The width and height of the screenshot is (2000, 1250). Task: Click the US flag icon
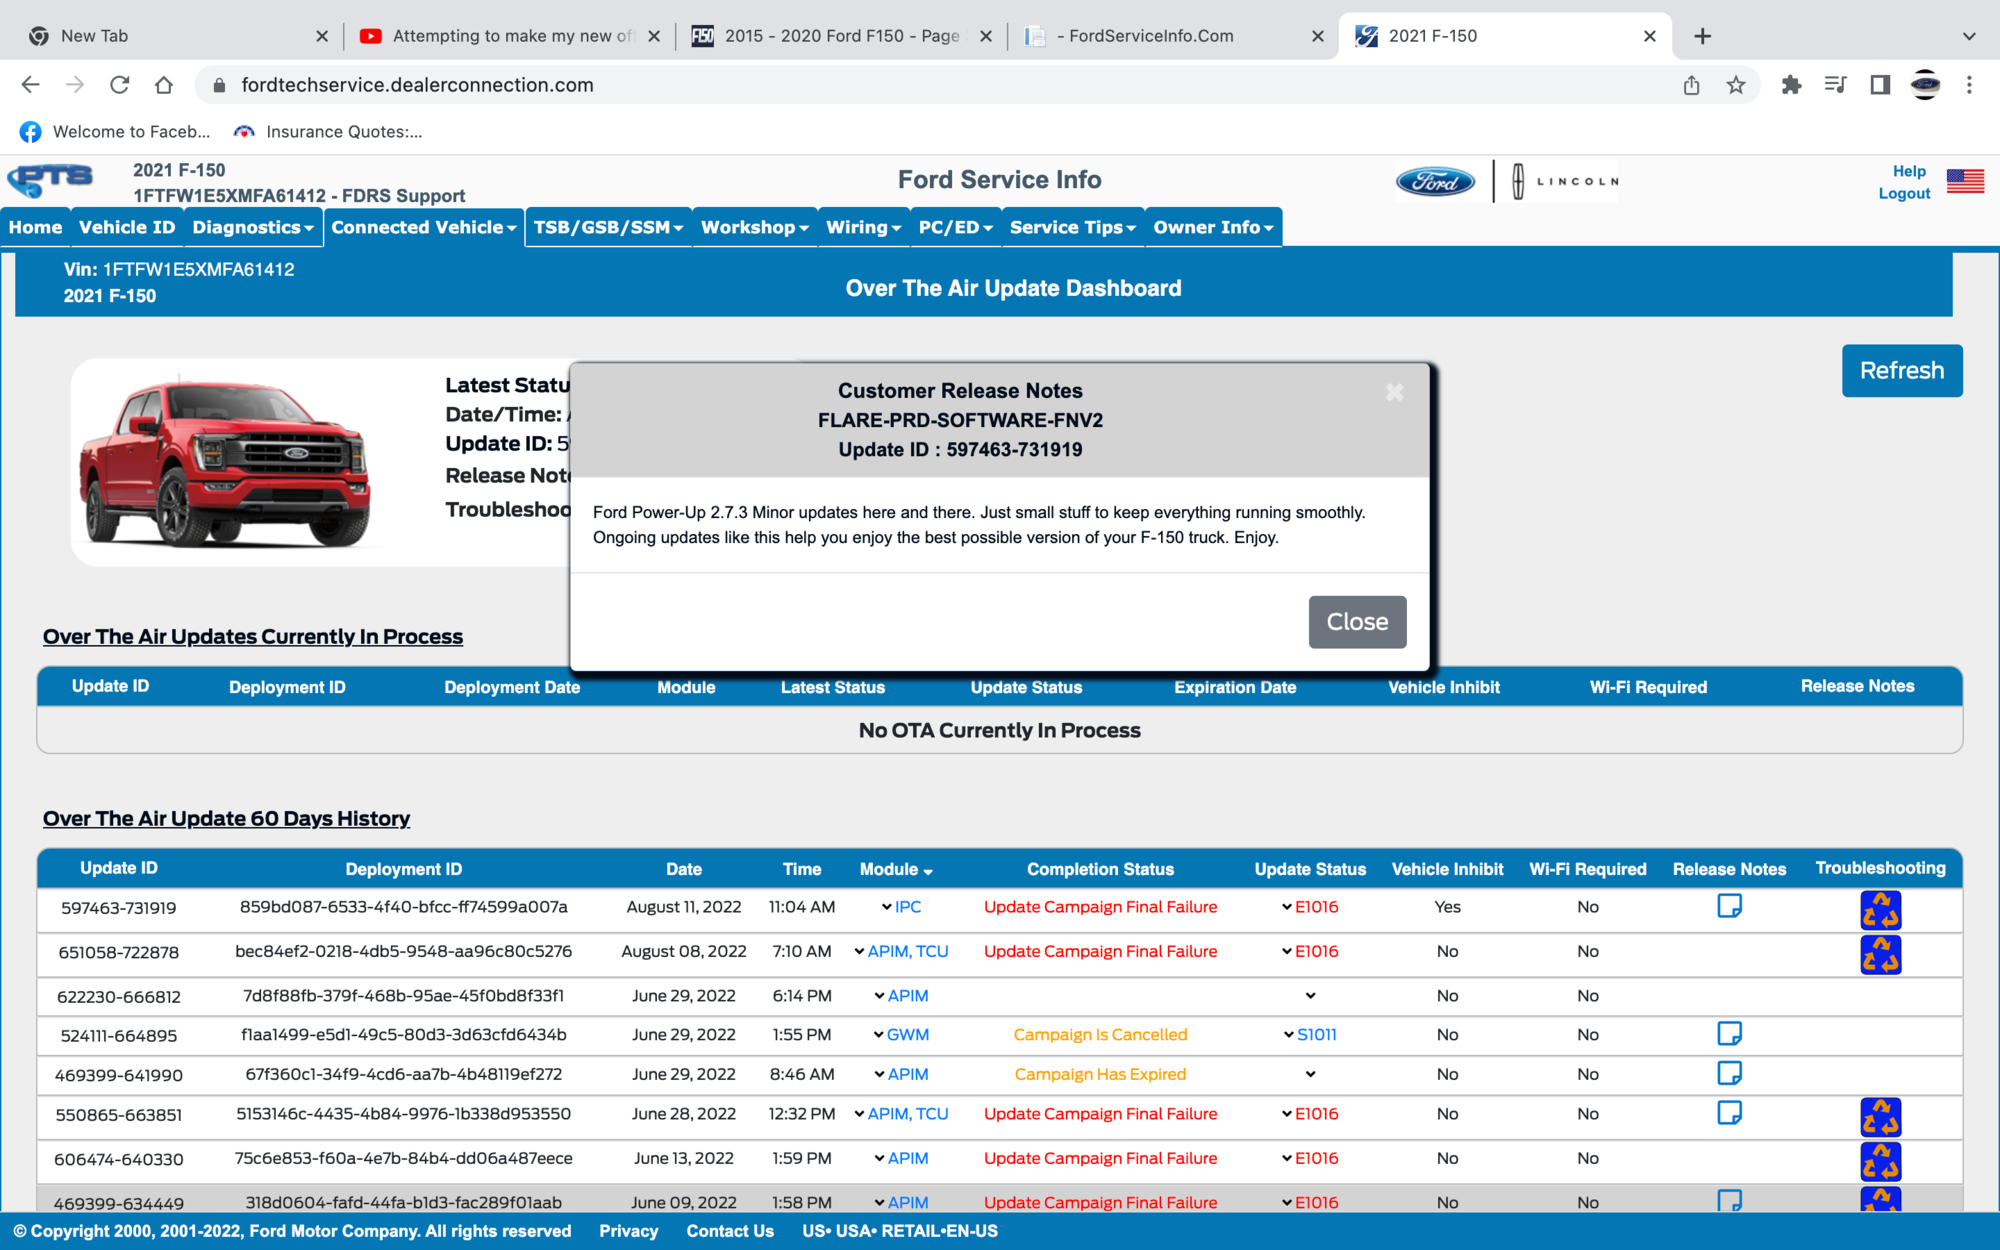1965,181
